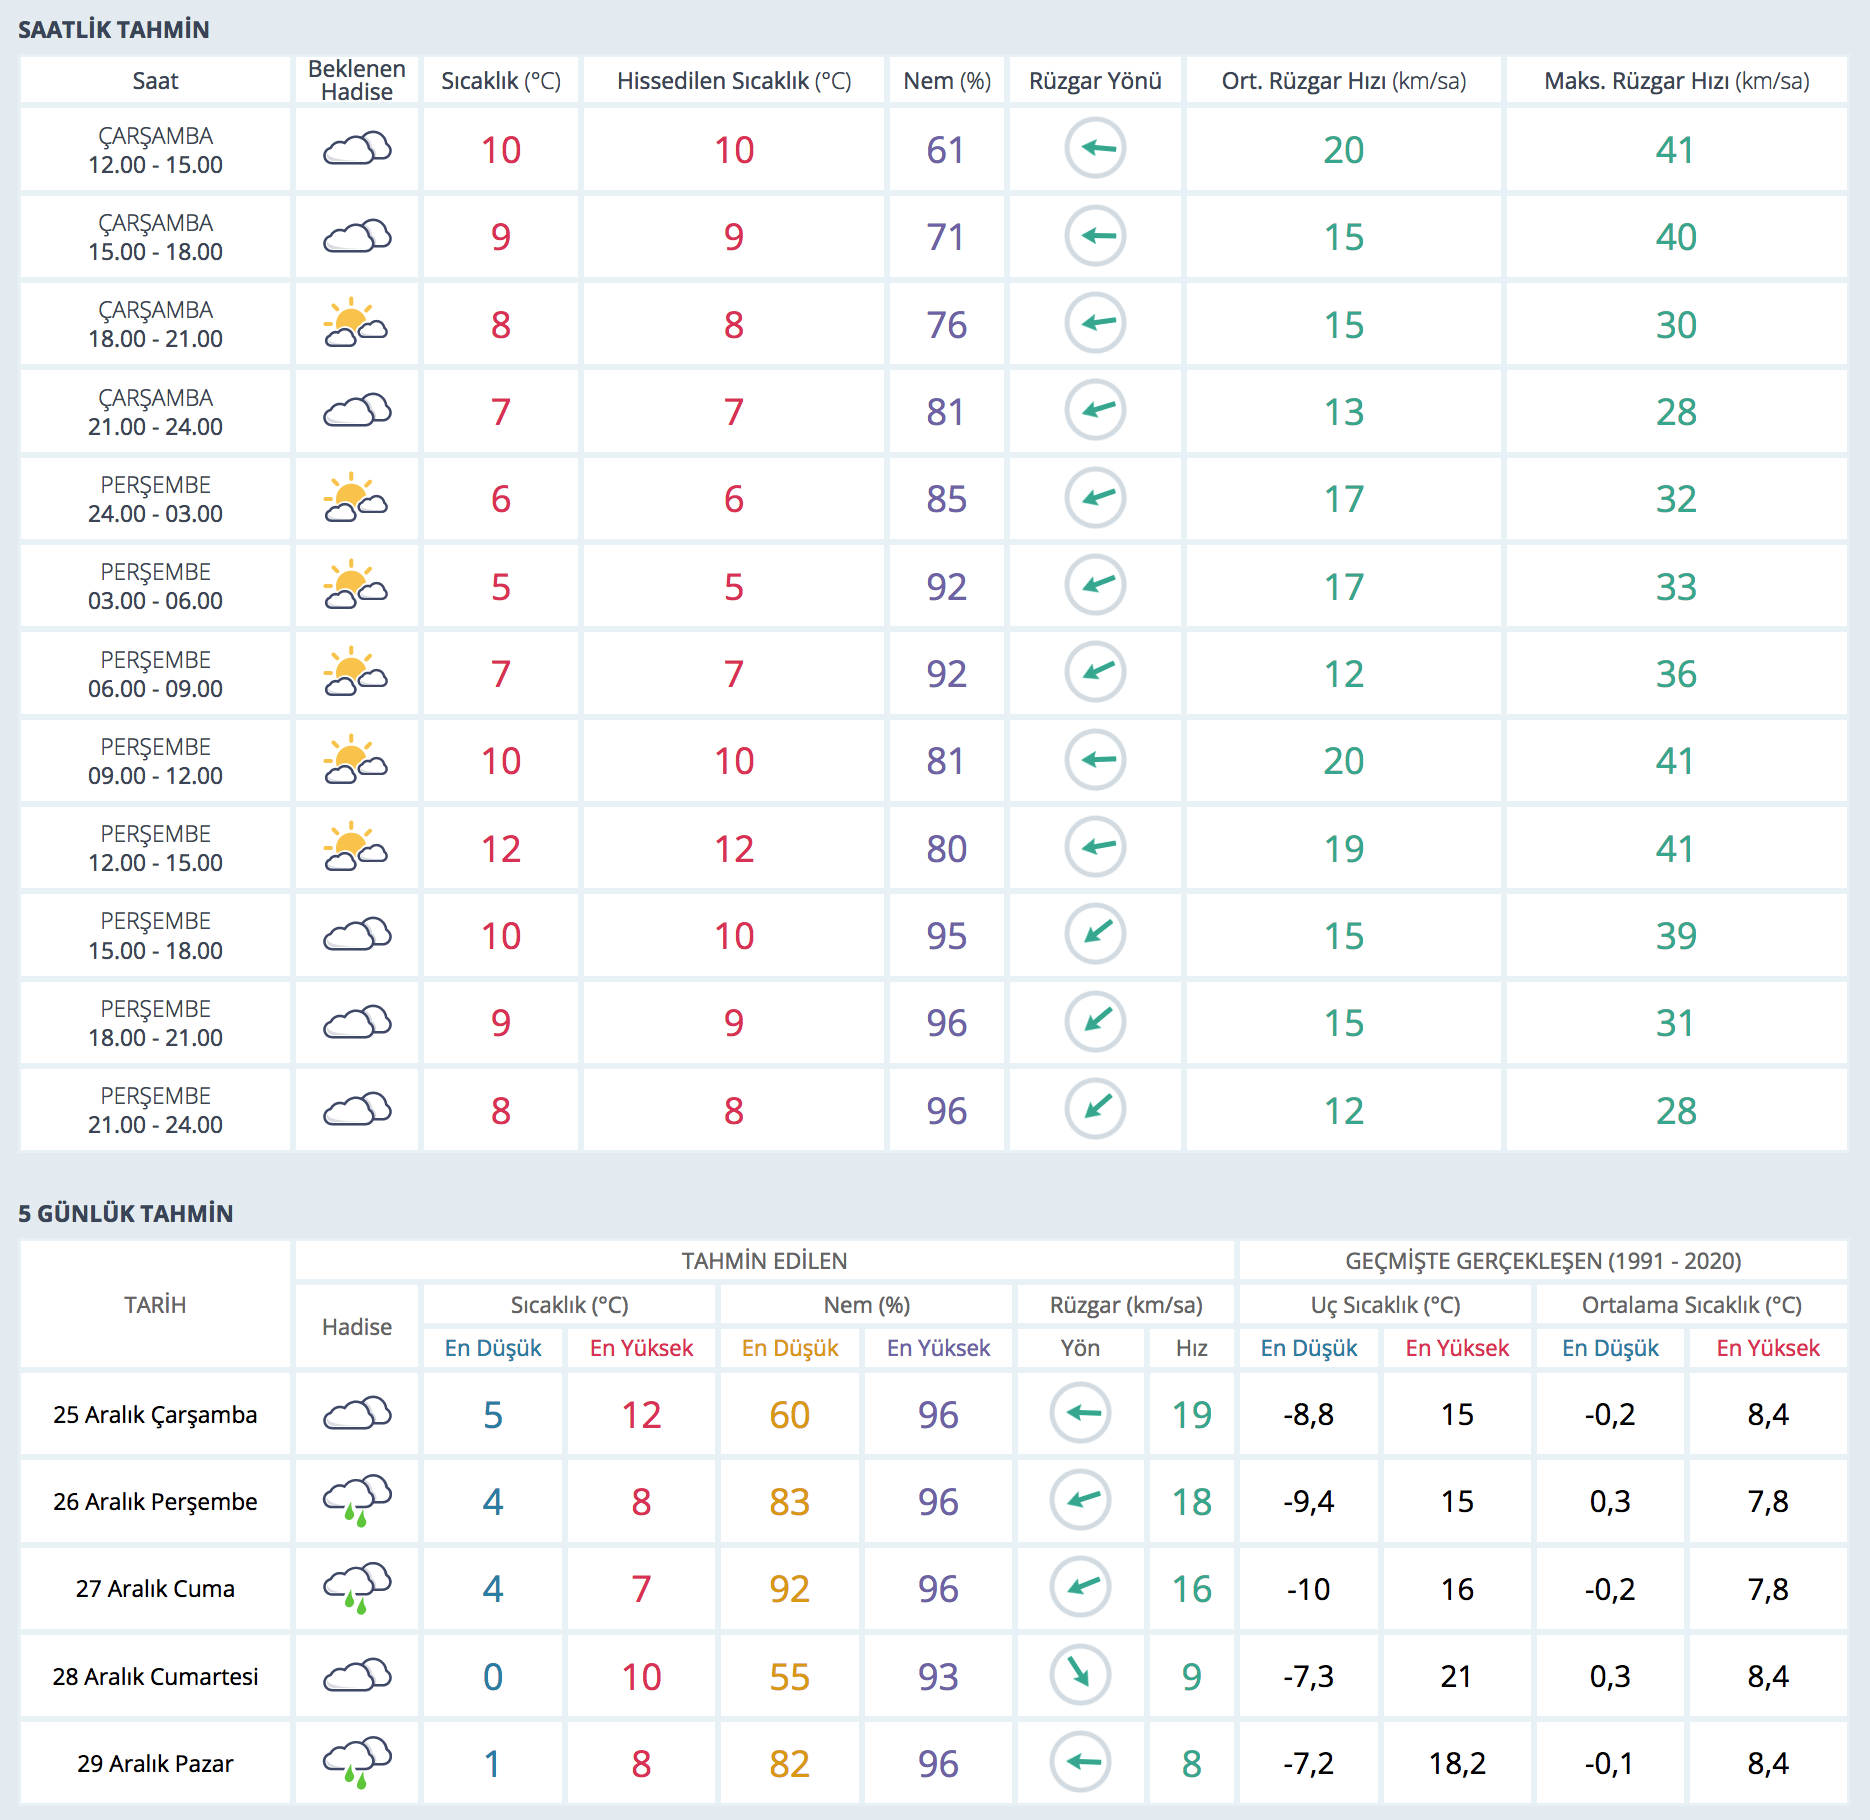Click partly sunny icon for Perşembe 09.00 - 12.00
Screen dimensions: 1870x1820
coord(356,760)
